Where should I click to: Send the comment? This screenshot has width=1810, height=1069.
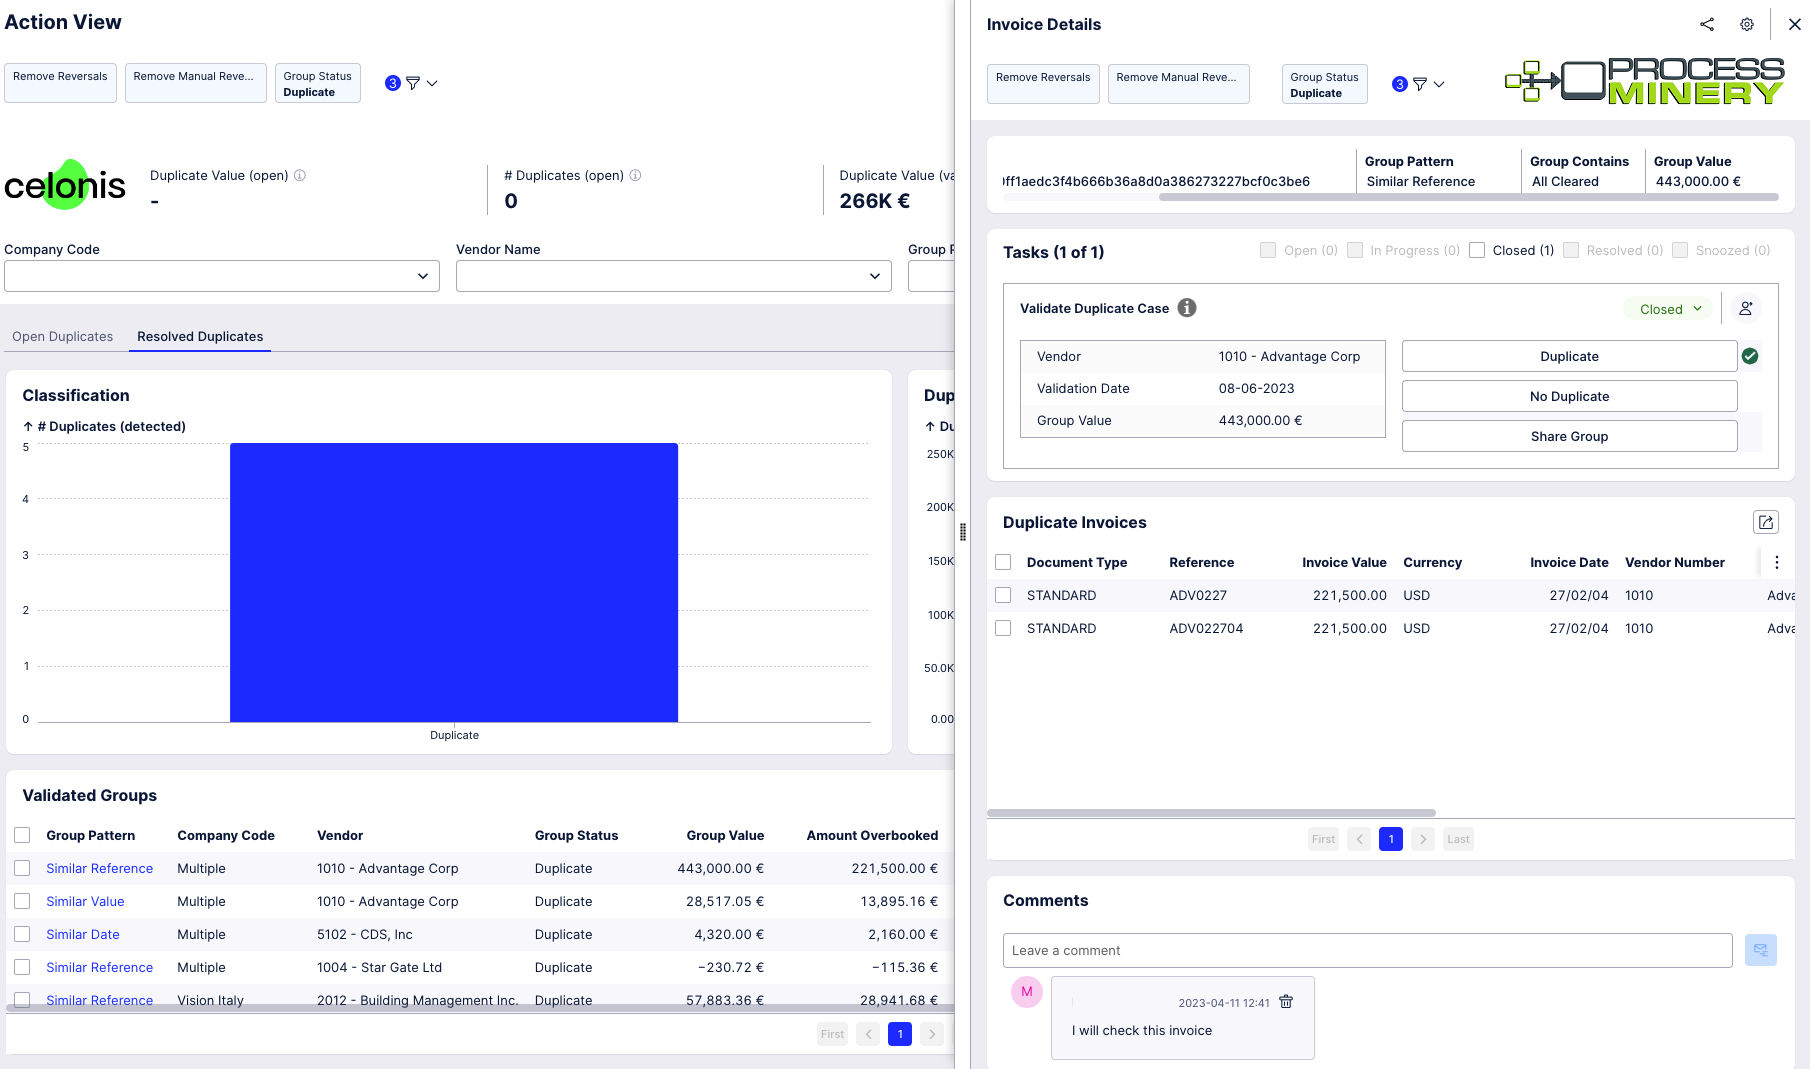1761,950
